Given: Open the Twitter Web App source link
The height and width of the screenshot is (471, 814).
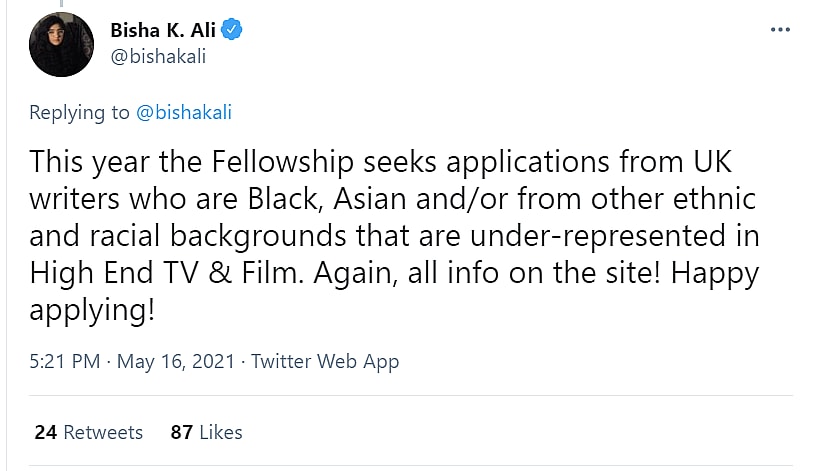Looking at the screenshot, I should pos(325,361).
